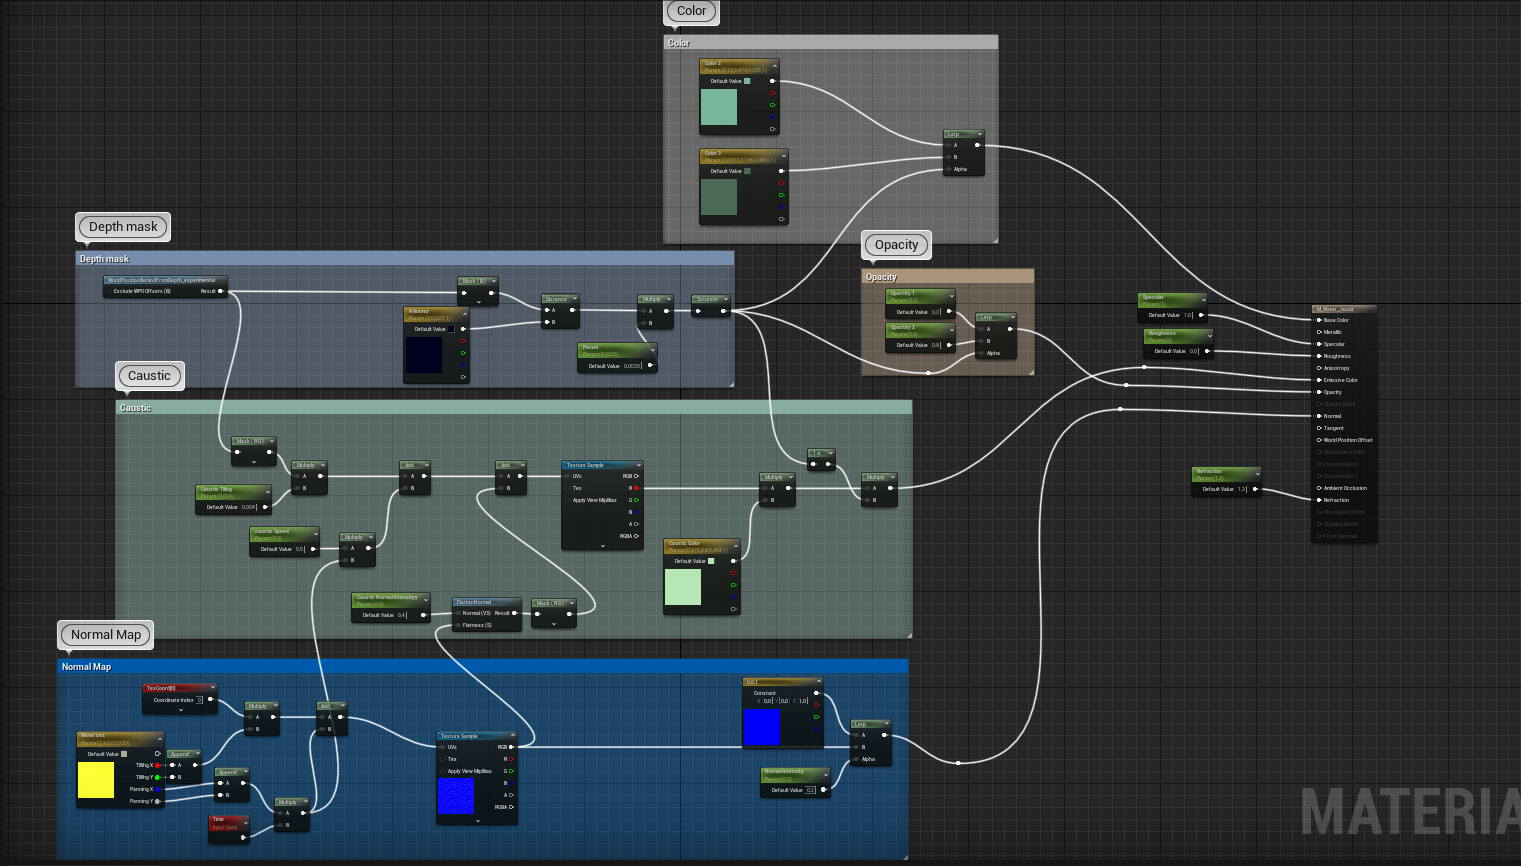Expand the TexCoord node's bottom chevron

click(180, 710)
